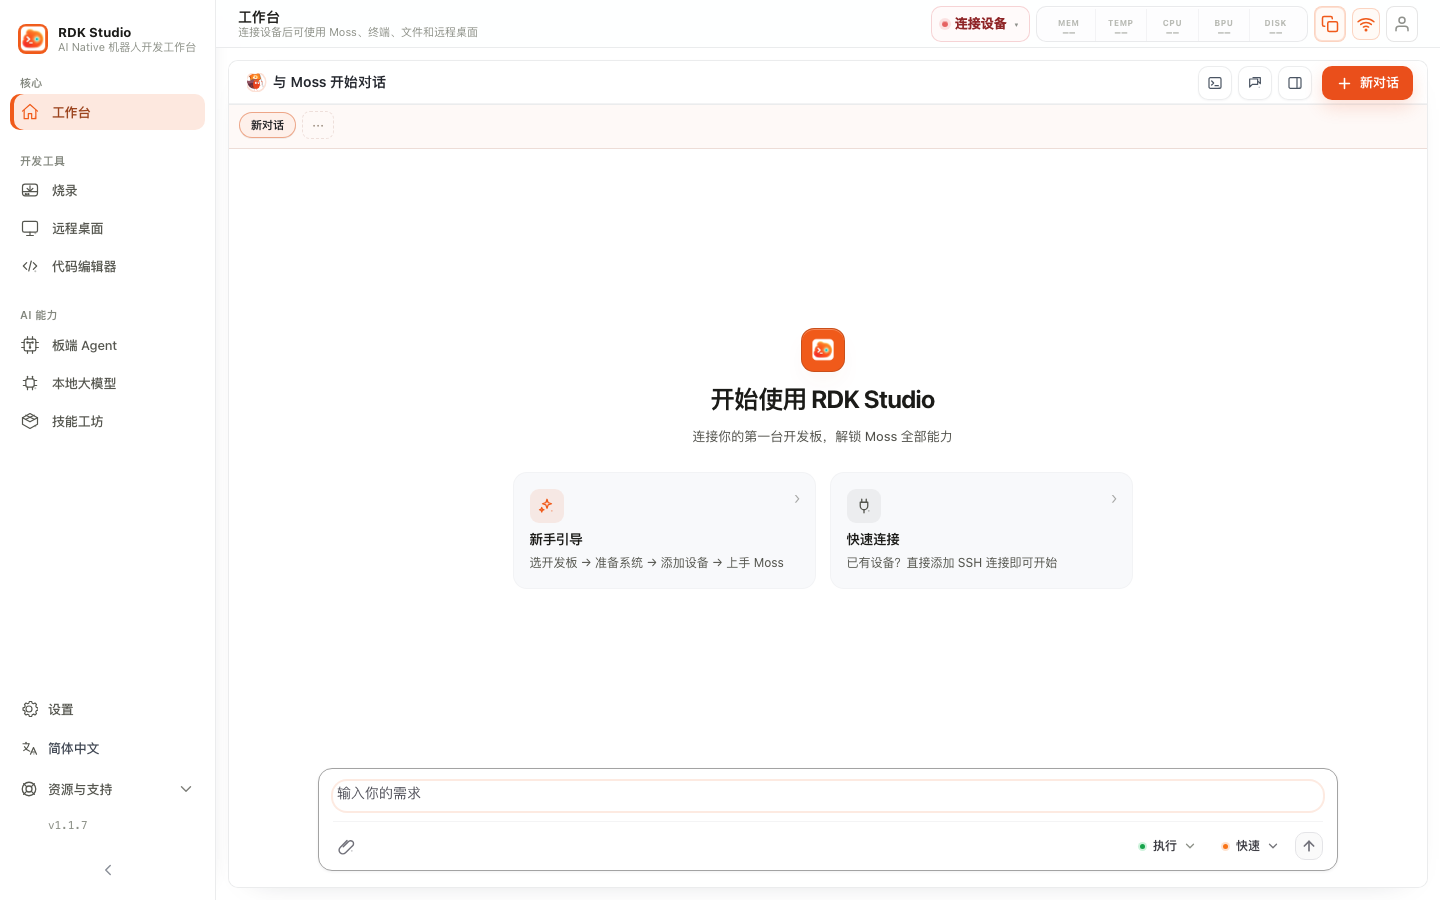Click the 烧录 download icon in the sidebar
Viewport: 1440px width, 900px height.
pyautogui.click(x=30, y=190)
